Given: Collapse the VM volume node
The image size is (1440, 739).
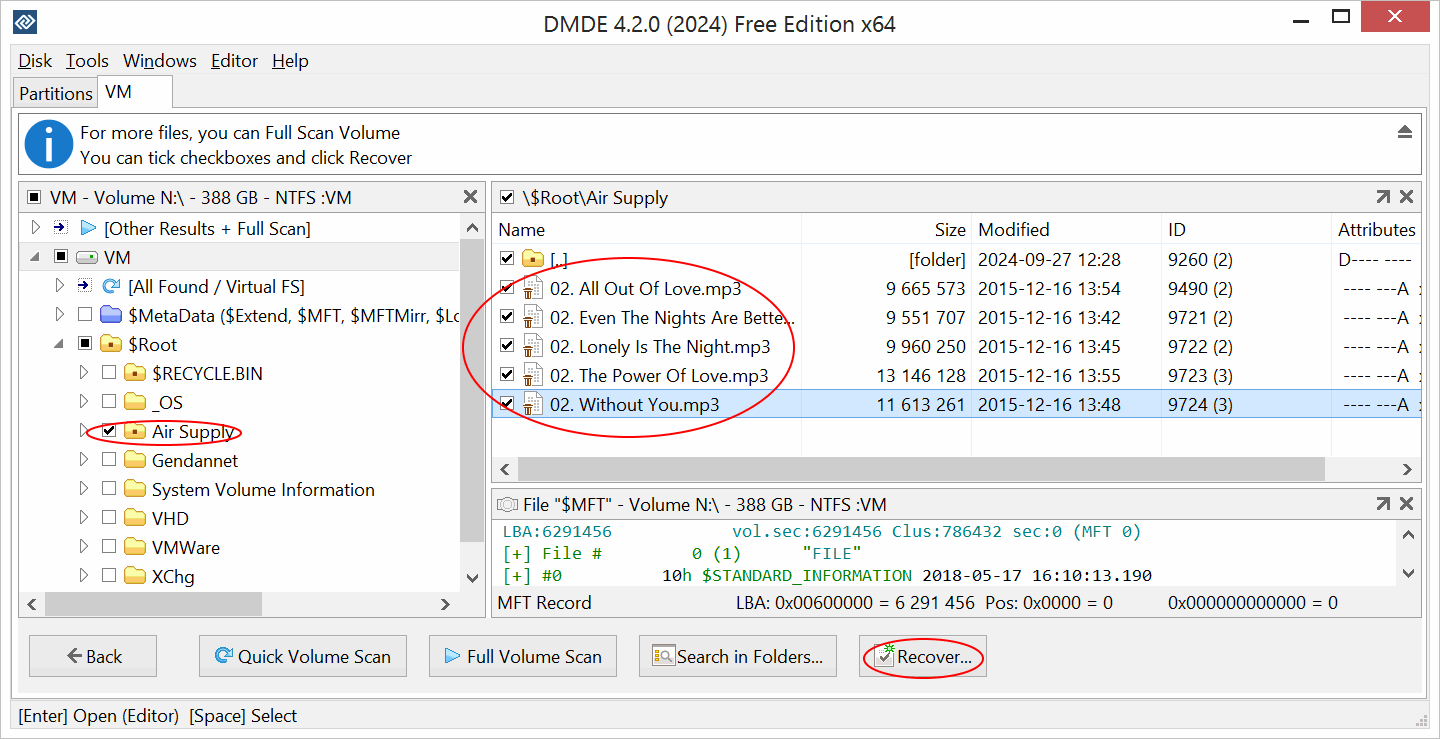Looking at the screenshot, I should pyautogui.click(x=36, y=257).
